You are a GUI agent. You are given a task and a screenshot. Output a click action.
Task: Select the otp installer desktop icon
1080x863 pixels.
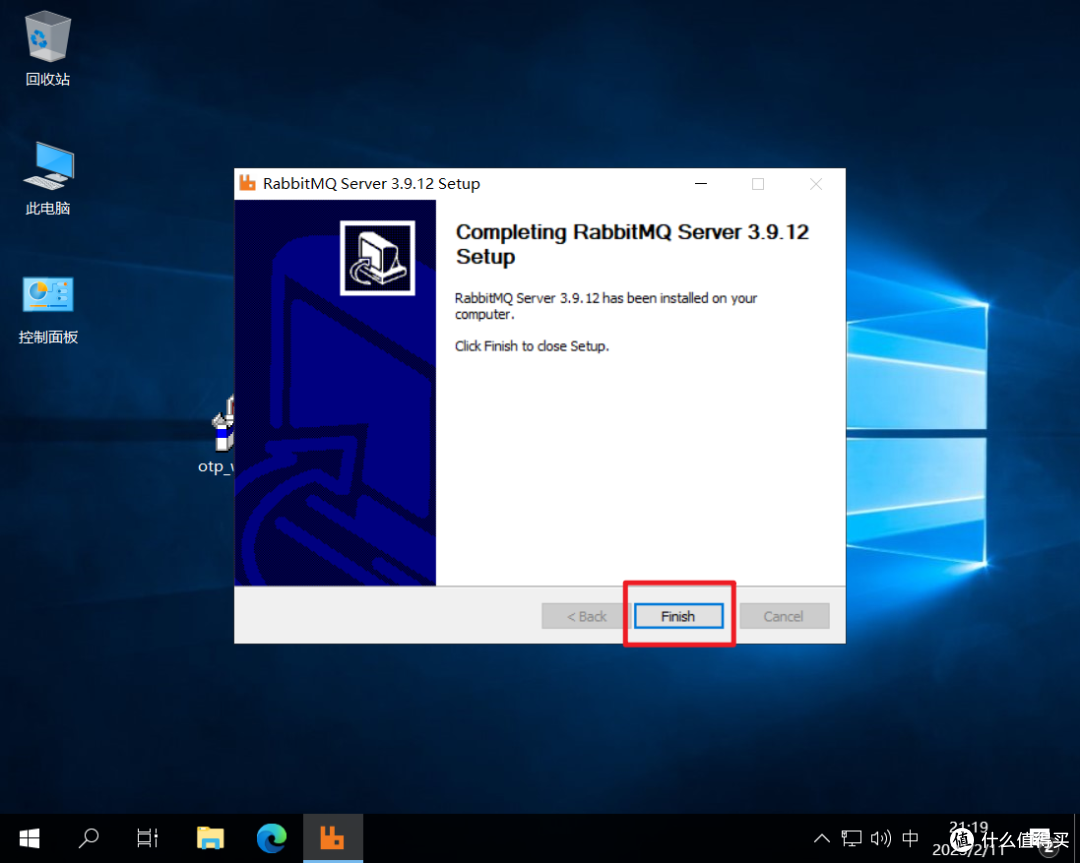(x=218, y=435)
